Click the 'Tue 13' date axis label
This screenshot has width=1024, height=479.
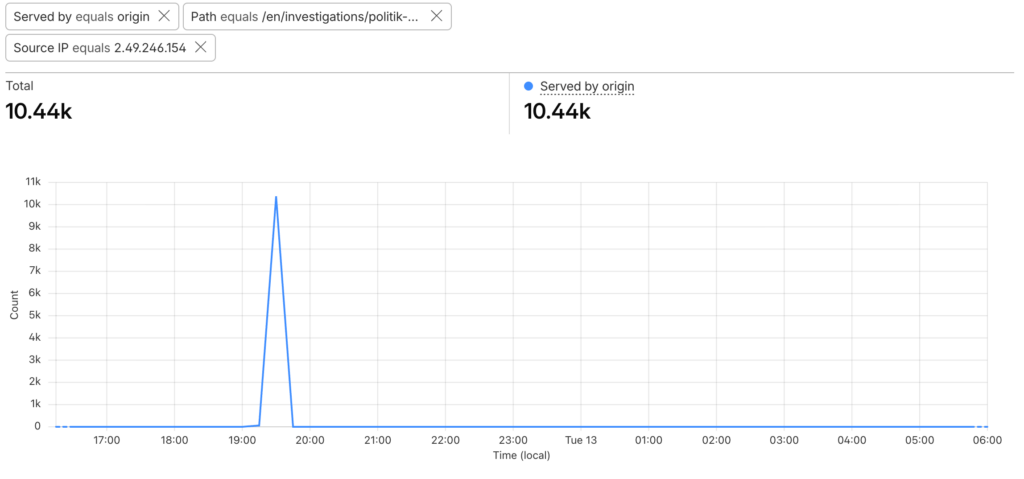click(x=581, y=440)
